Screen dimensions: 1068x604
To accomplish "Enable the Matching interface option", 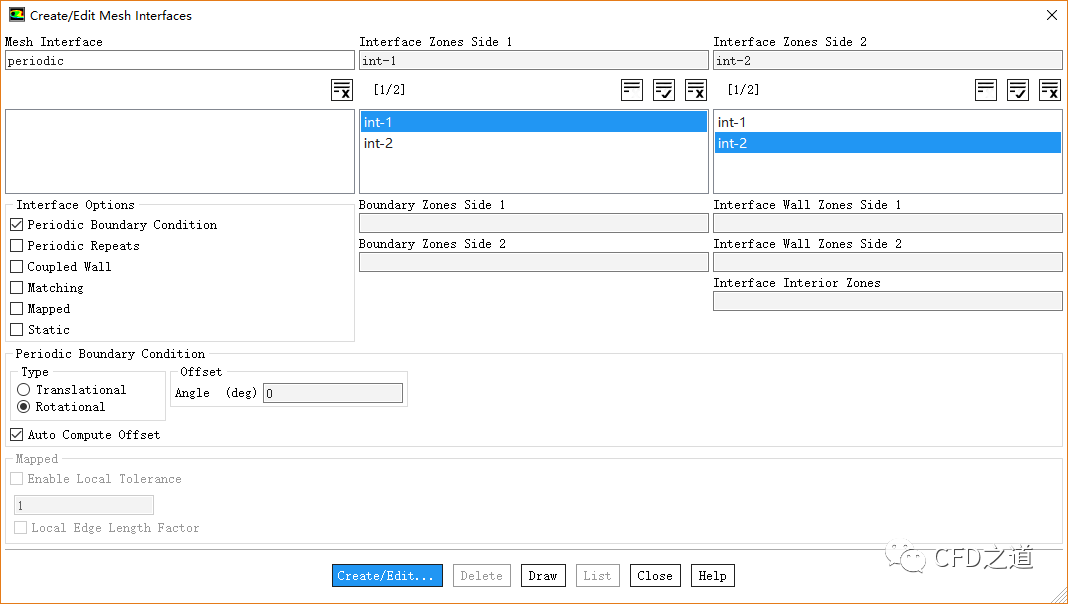I will pyautogui.click(x=17, y=288).
